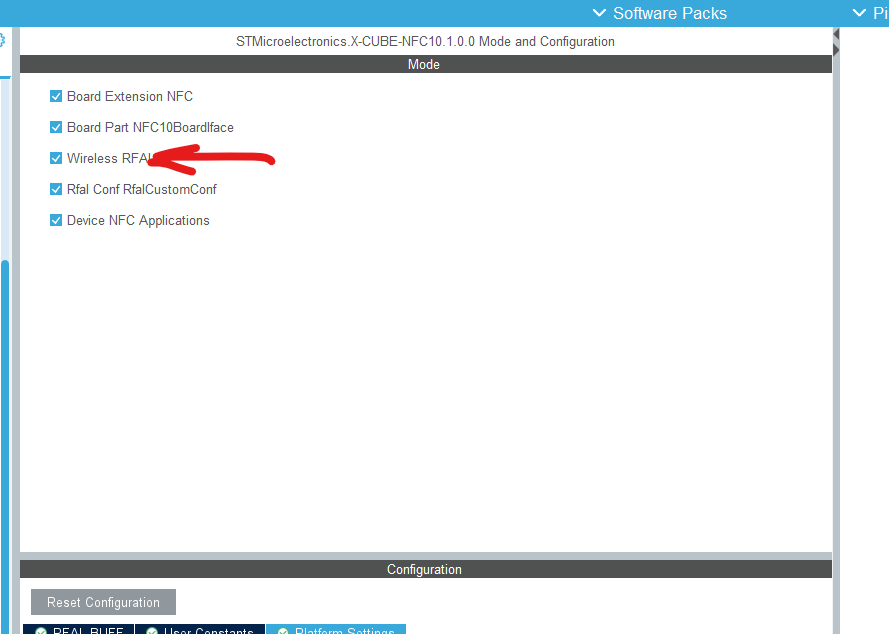Click the Device NFC Applications label
The height and width of the screenshot is (634, 889).
[138, 221]
